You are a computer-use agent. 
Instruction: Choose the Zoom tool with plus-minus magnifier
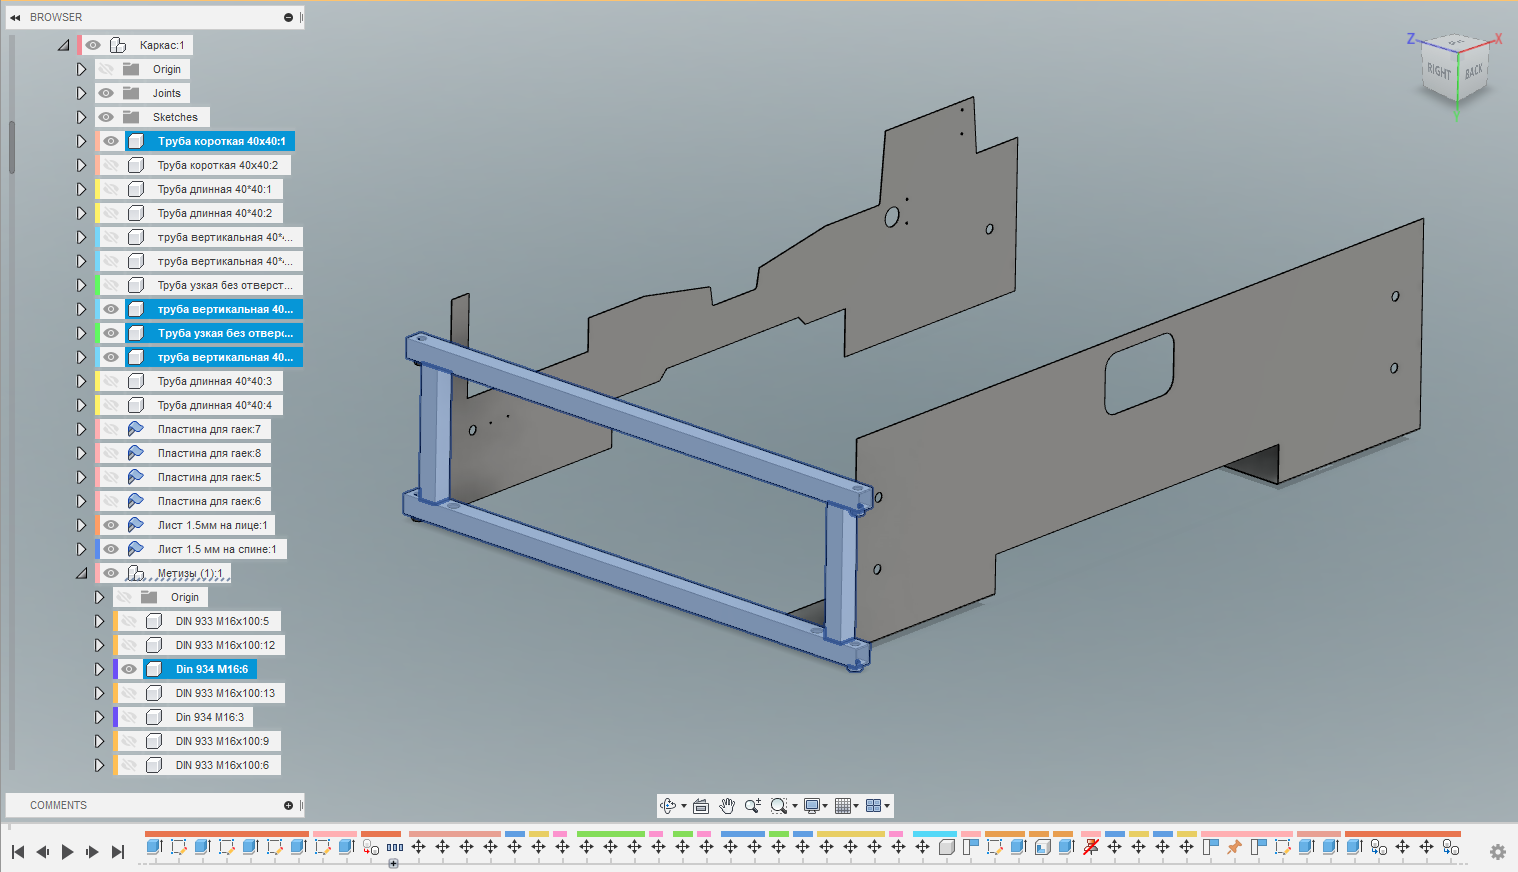[x=752, y=806]
